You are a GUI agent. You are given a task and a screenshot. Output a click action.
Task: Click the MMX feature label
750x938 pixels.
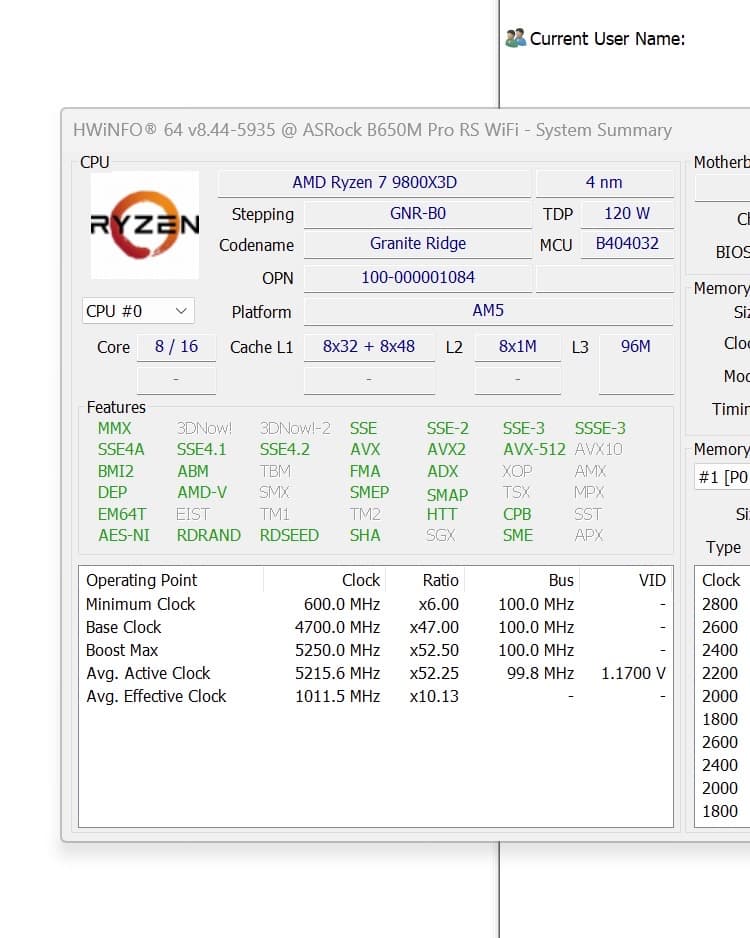point(114,428)
